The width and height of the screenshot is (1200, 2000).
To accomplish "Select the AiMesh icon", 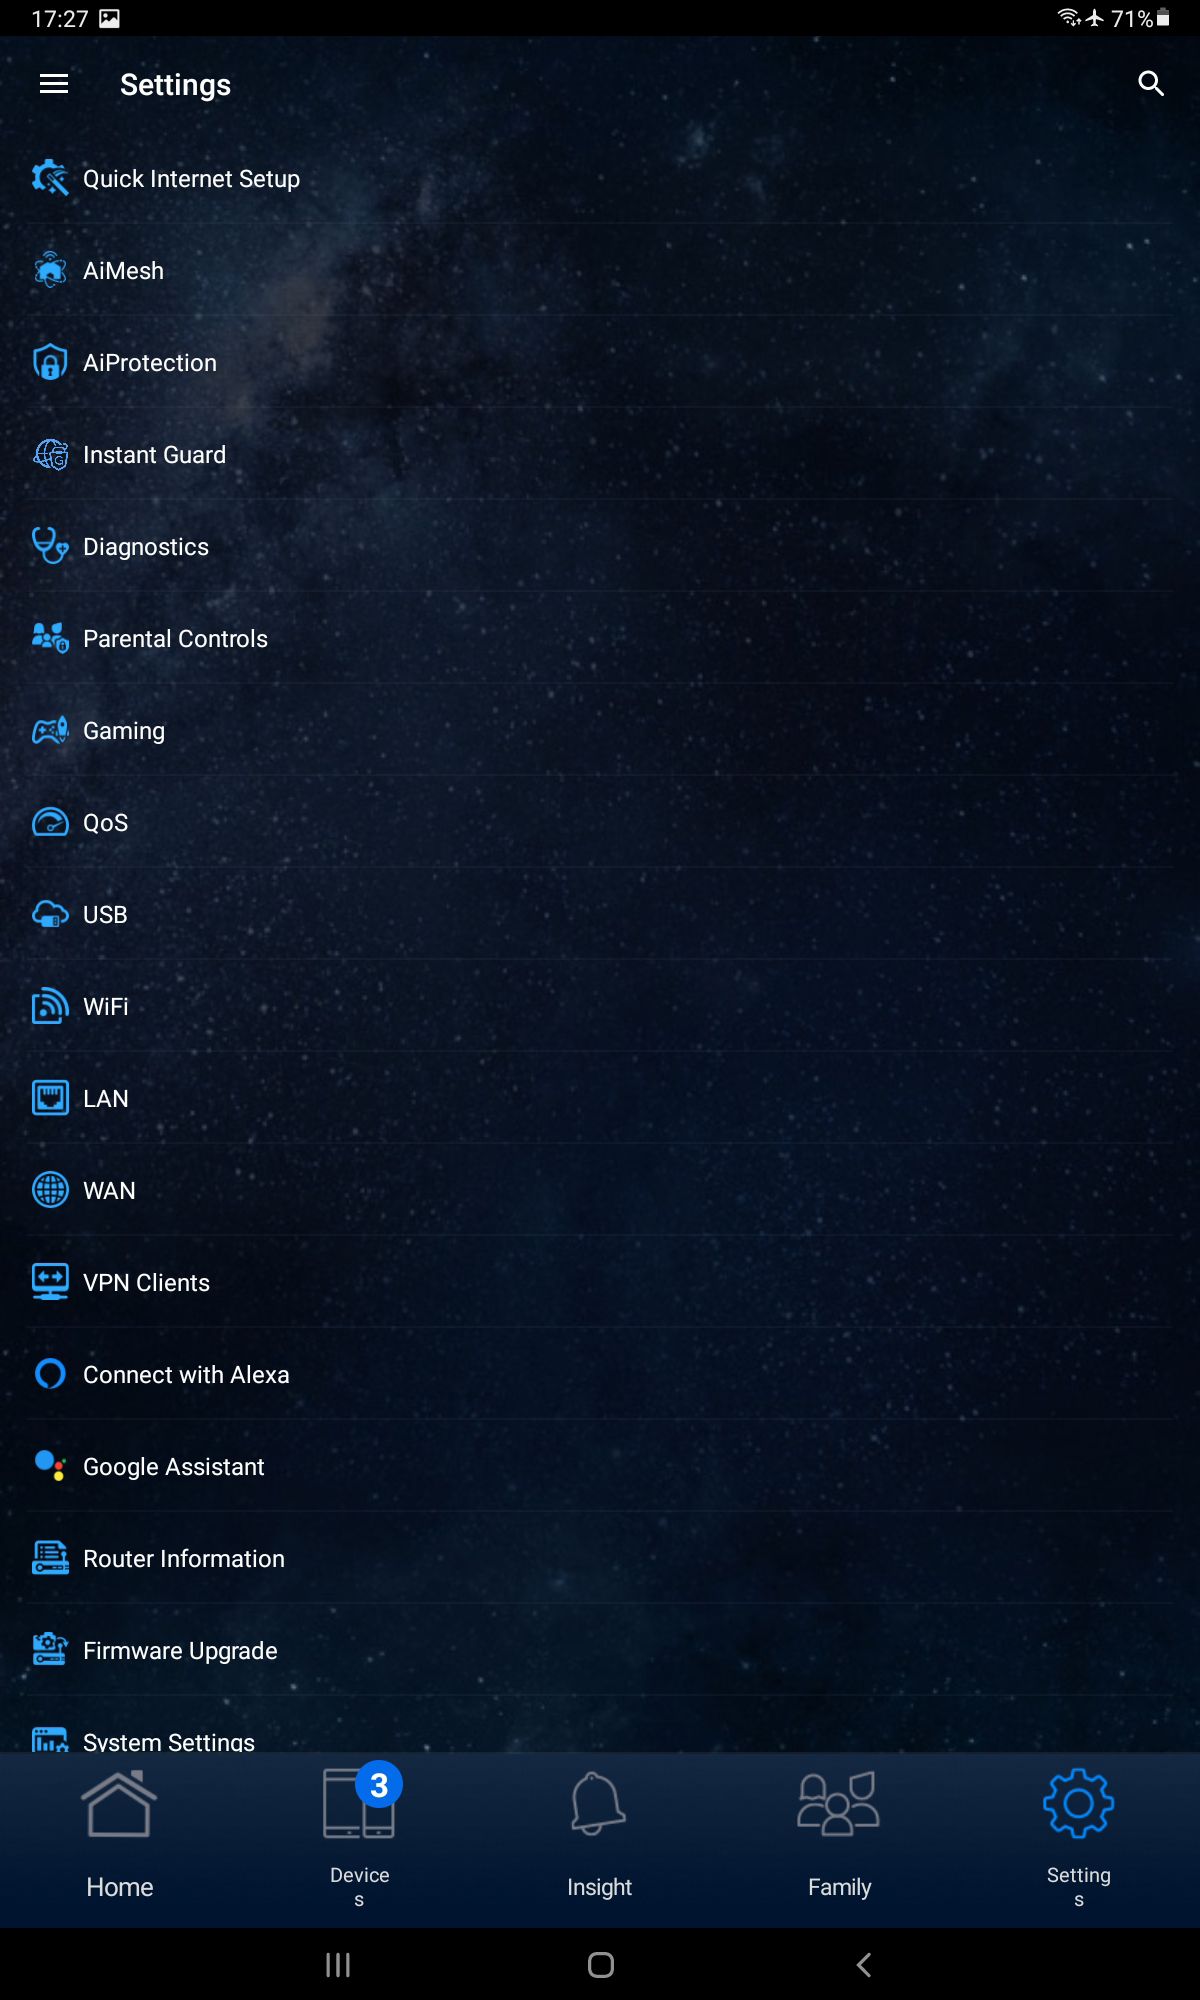I will (50, 270).
